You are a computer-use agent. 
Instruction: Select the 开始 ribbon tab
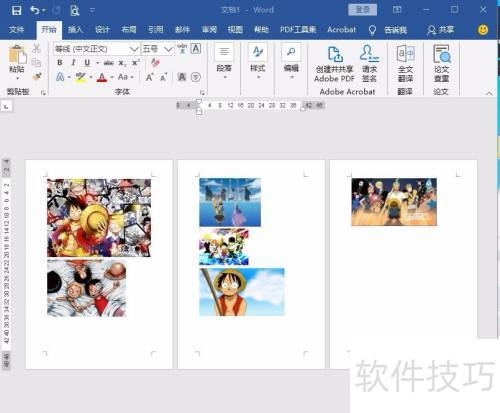click(x=49, y=30)
